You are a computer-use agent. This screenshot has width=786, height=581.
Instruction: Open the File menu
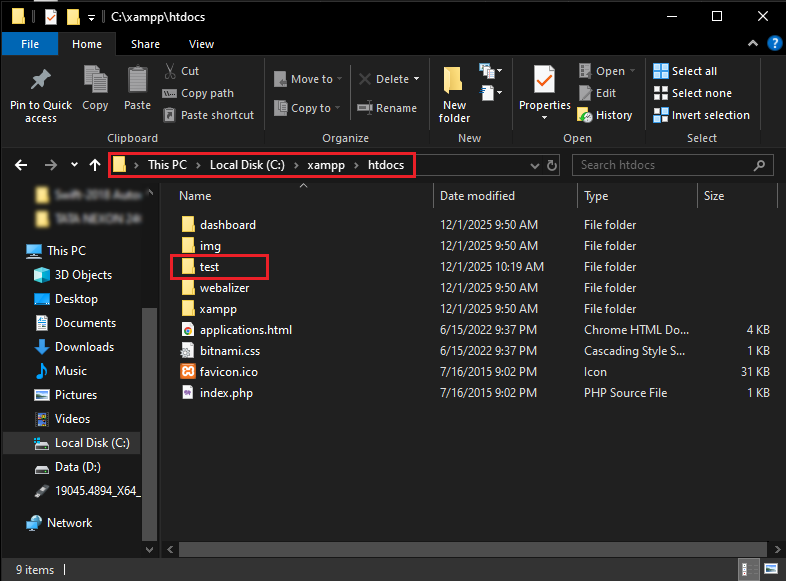click(x=30, y=44)
